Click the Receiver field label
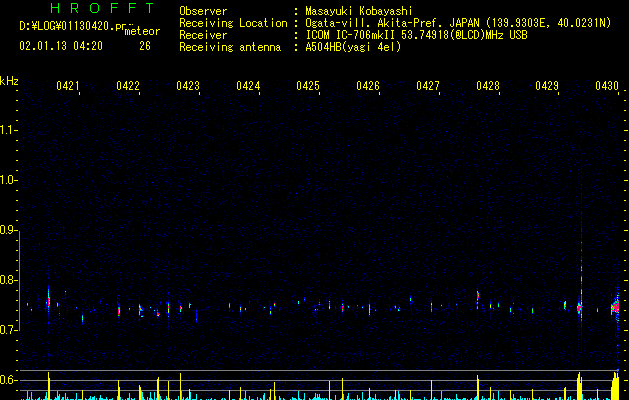 point(203,35)
